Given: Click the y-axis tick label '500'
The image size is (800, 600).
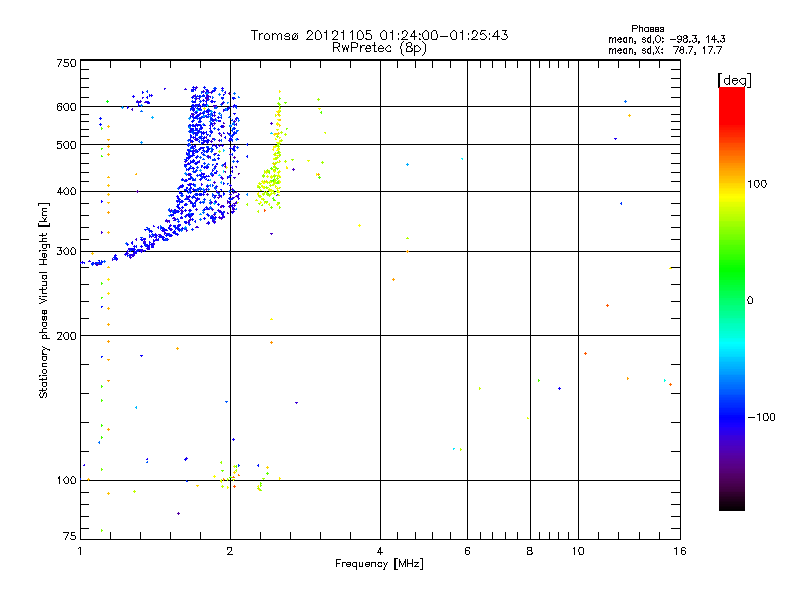Looking at the screenshot, I should pyautogui.click(x=66, y=145).
